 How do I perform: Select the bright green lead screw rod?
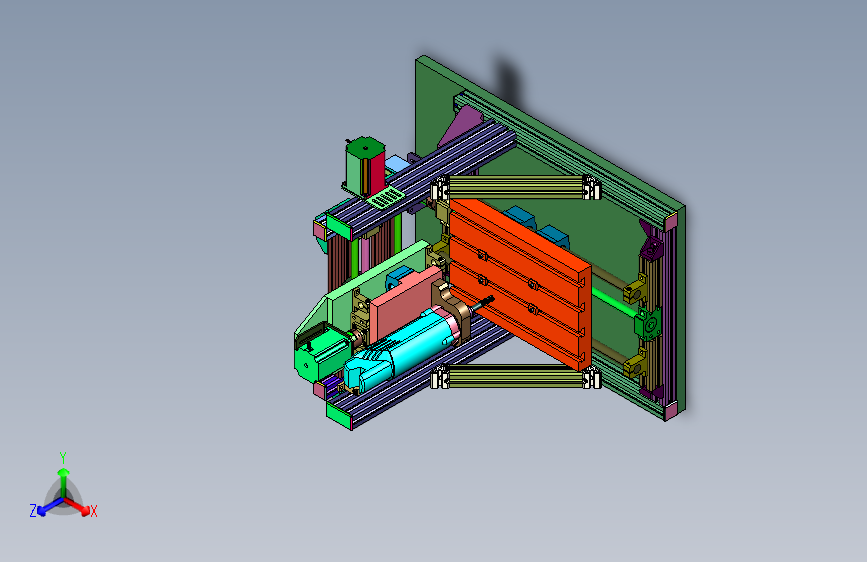click(x=614, y=301)
